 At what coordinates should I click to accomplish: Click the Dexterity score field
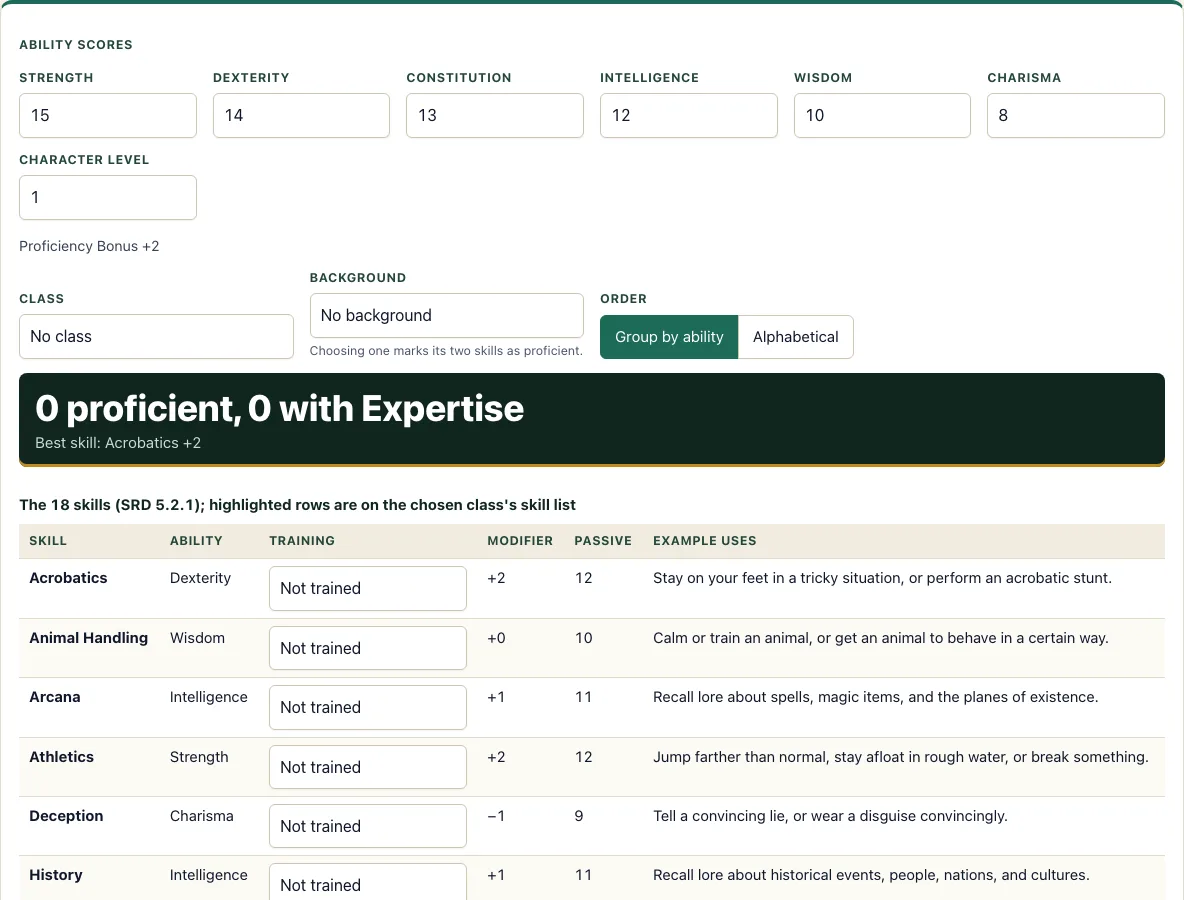(x=301, y=116)
